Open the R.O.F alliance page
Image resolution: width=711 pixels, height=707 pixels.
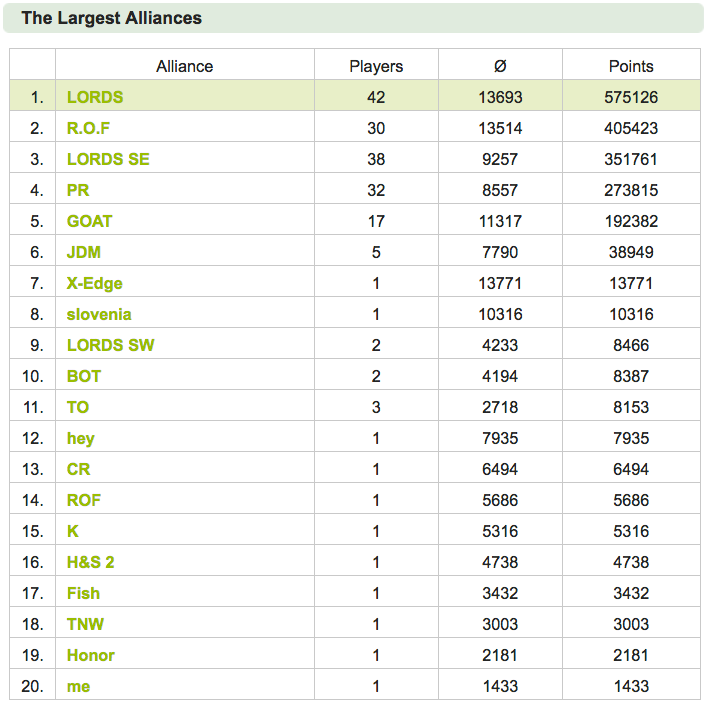(88, 128)
